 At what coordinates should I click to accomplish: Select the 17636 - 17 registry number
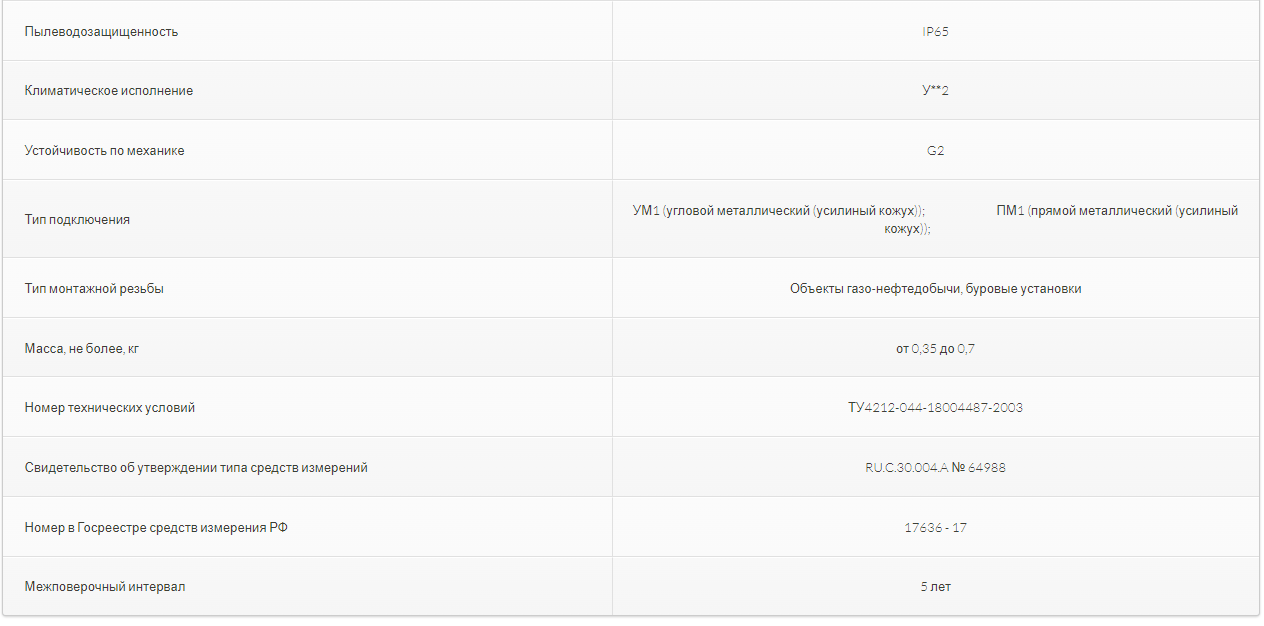[935, 527]
